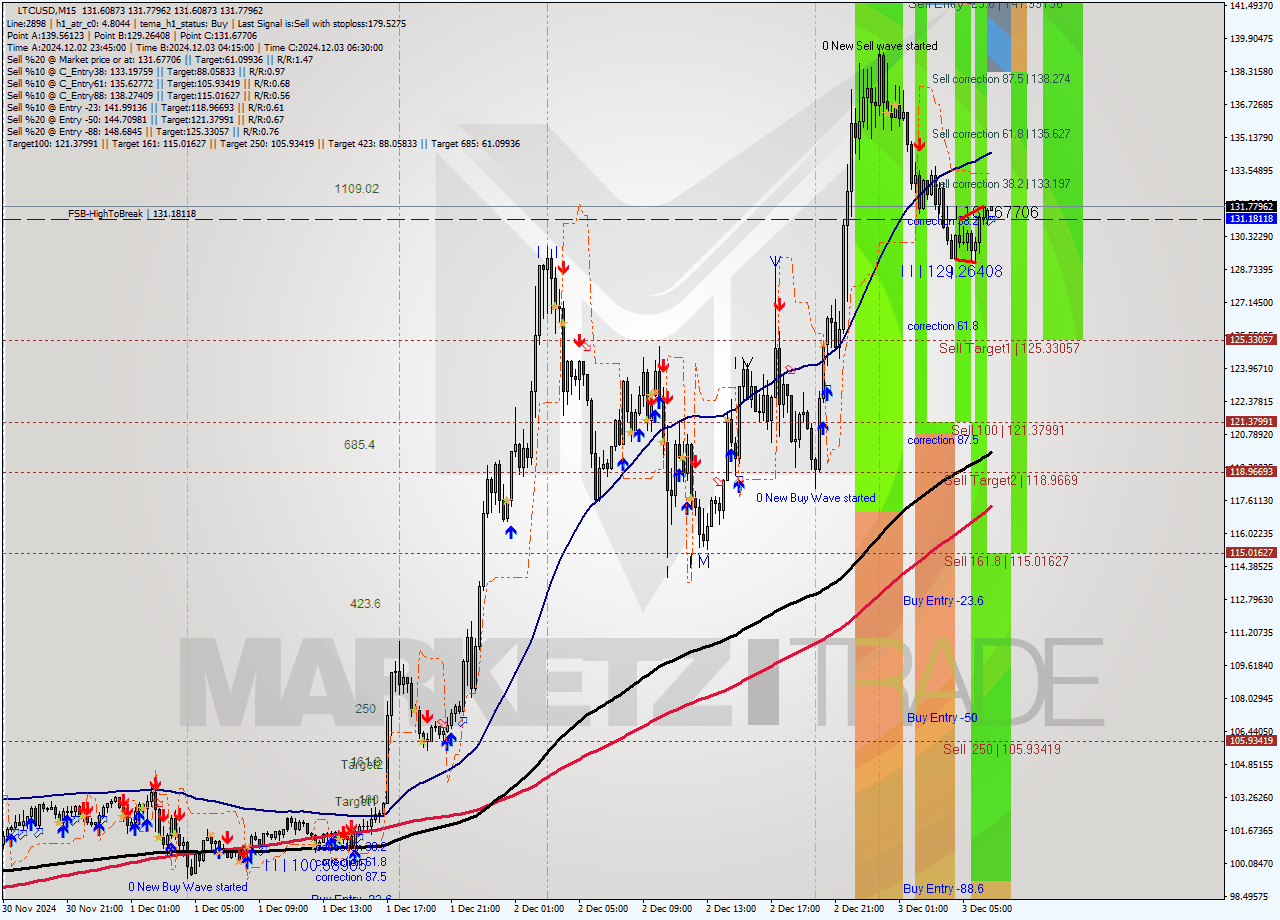Click the '2 Dec 01:00' time axis label
Viewport: 1280px width, 920px height.
539,909
